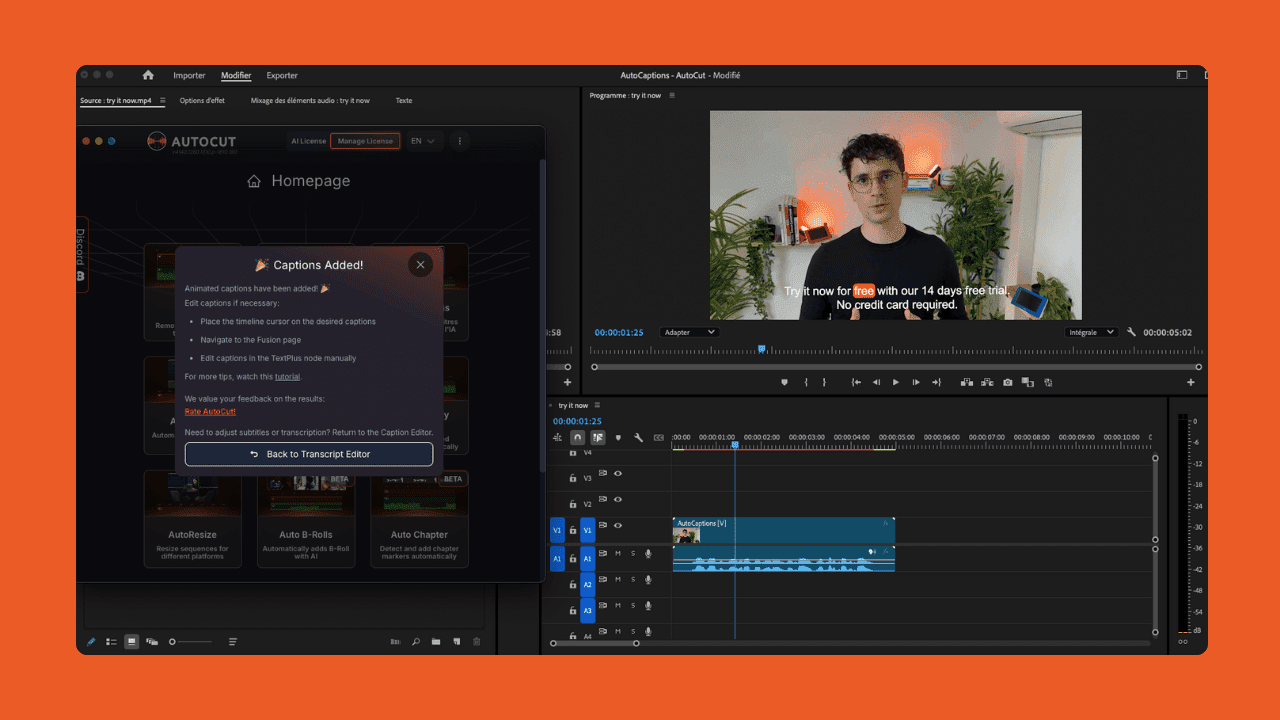Image resolution: width=1280 pixels, height=720 pixels.
Task: Open the Intégrale playback resolution dropdown
Action: tap(1091, 332)
